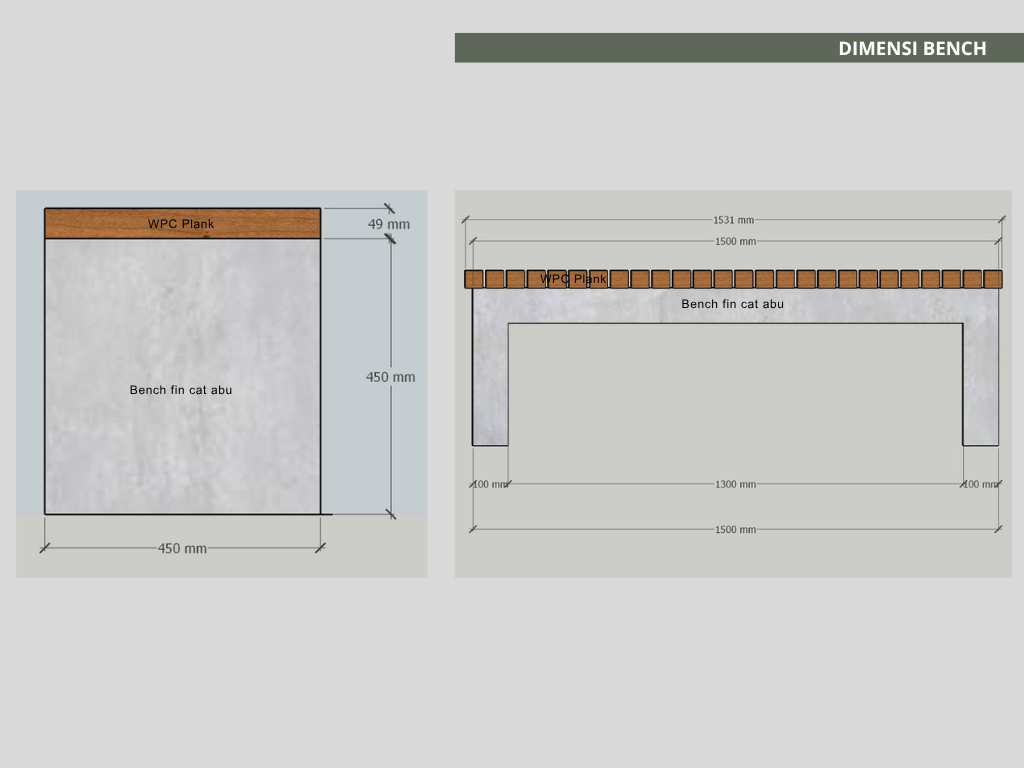Viewport: 1024px width, 768px height.
Task: Click the rightmost wooden slat in front view
Action: click(x=993, y=279)
